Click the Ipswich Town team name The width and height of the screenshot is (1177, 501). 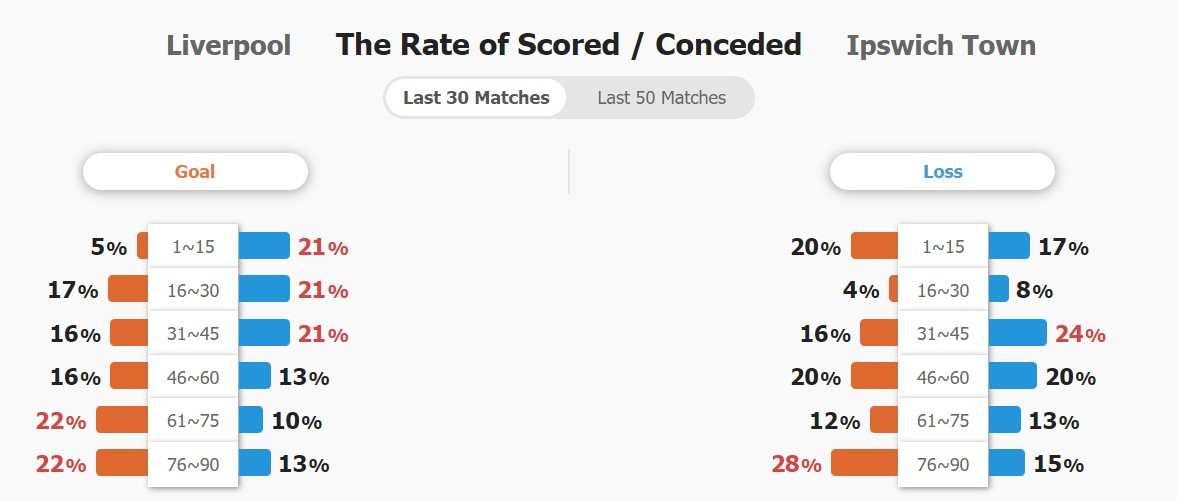tap(941, 45)
